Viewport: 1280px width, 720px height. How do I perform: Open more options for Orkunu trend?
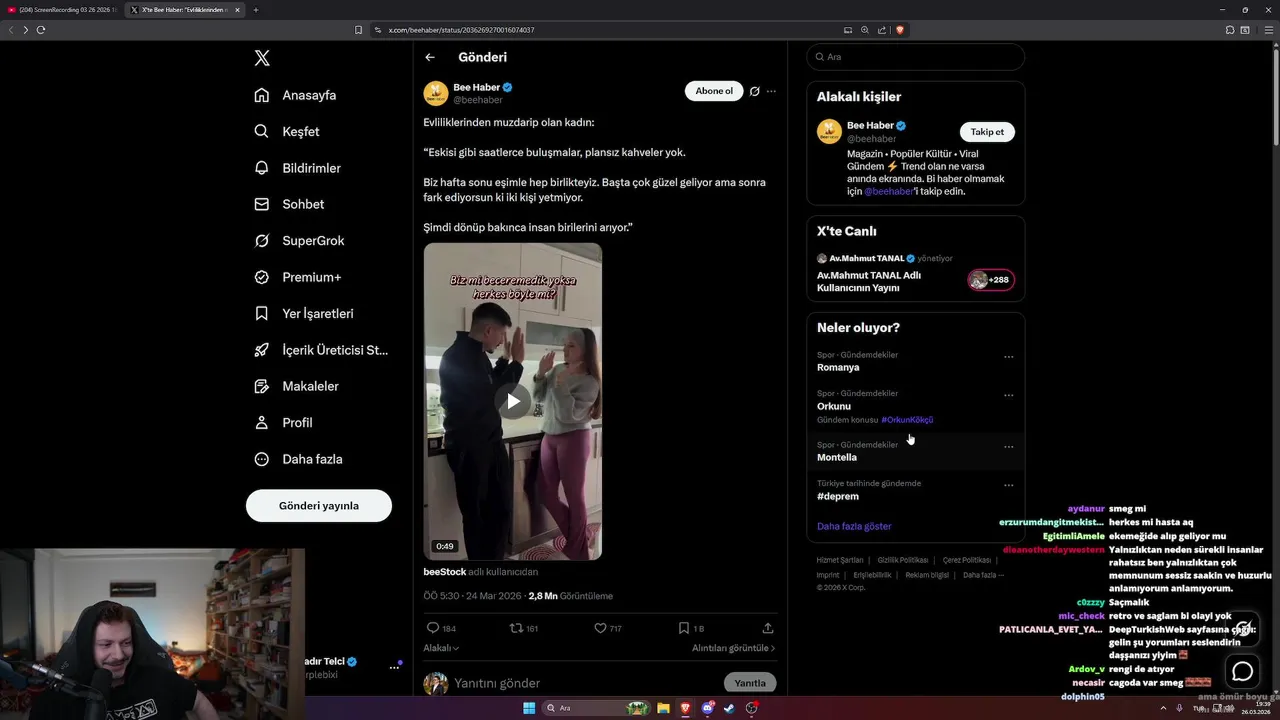coord(1009,396)
